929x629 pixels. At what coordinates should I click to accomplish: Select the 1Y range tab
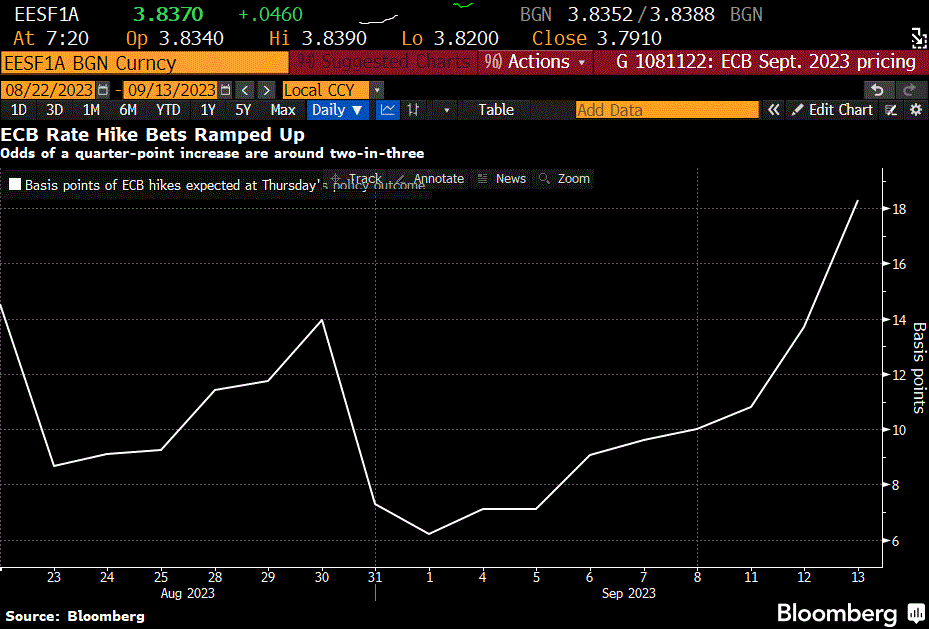click(x=208, y=110)
